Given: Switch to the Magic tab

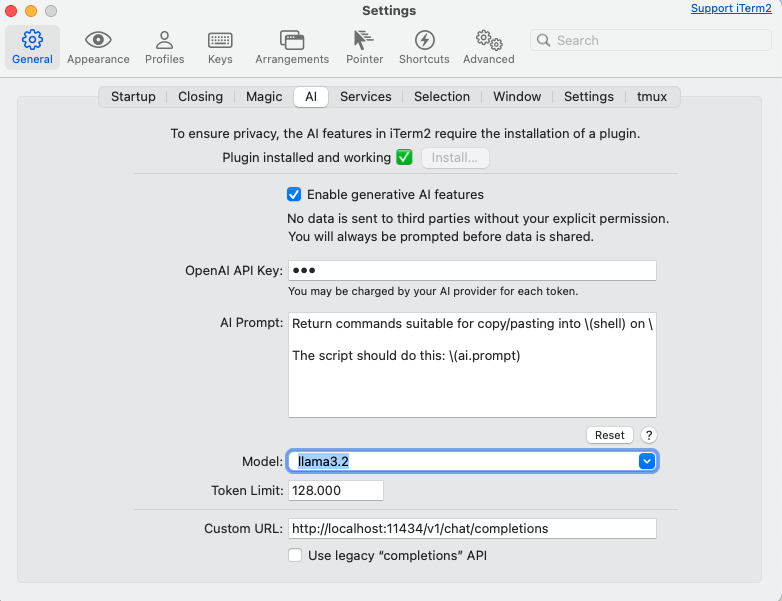Looking at the screenshot, I should point(264,97).
